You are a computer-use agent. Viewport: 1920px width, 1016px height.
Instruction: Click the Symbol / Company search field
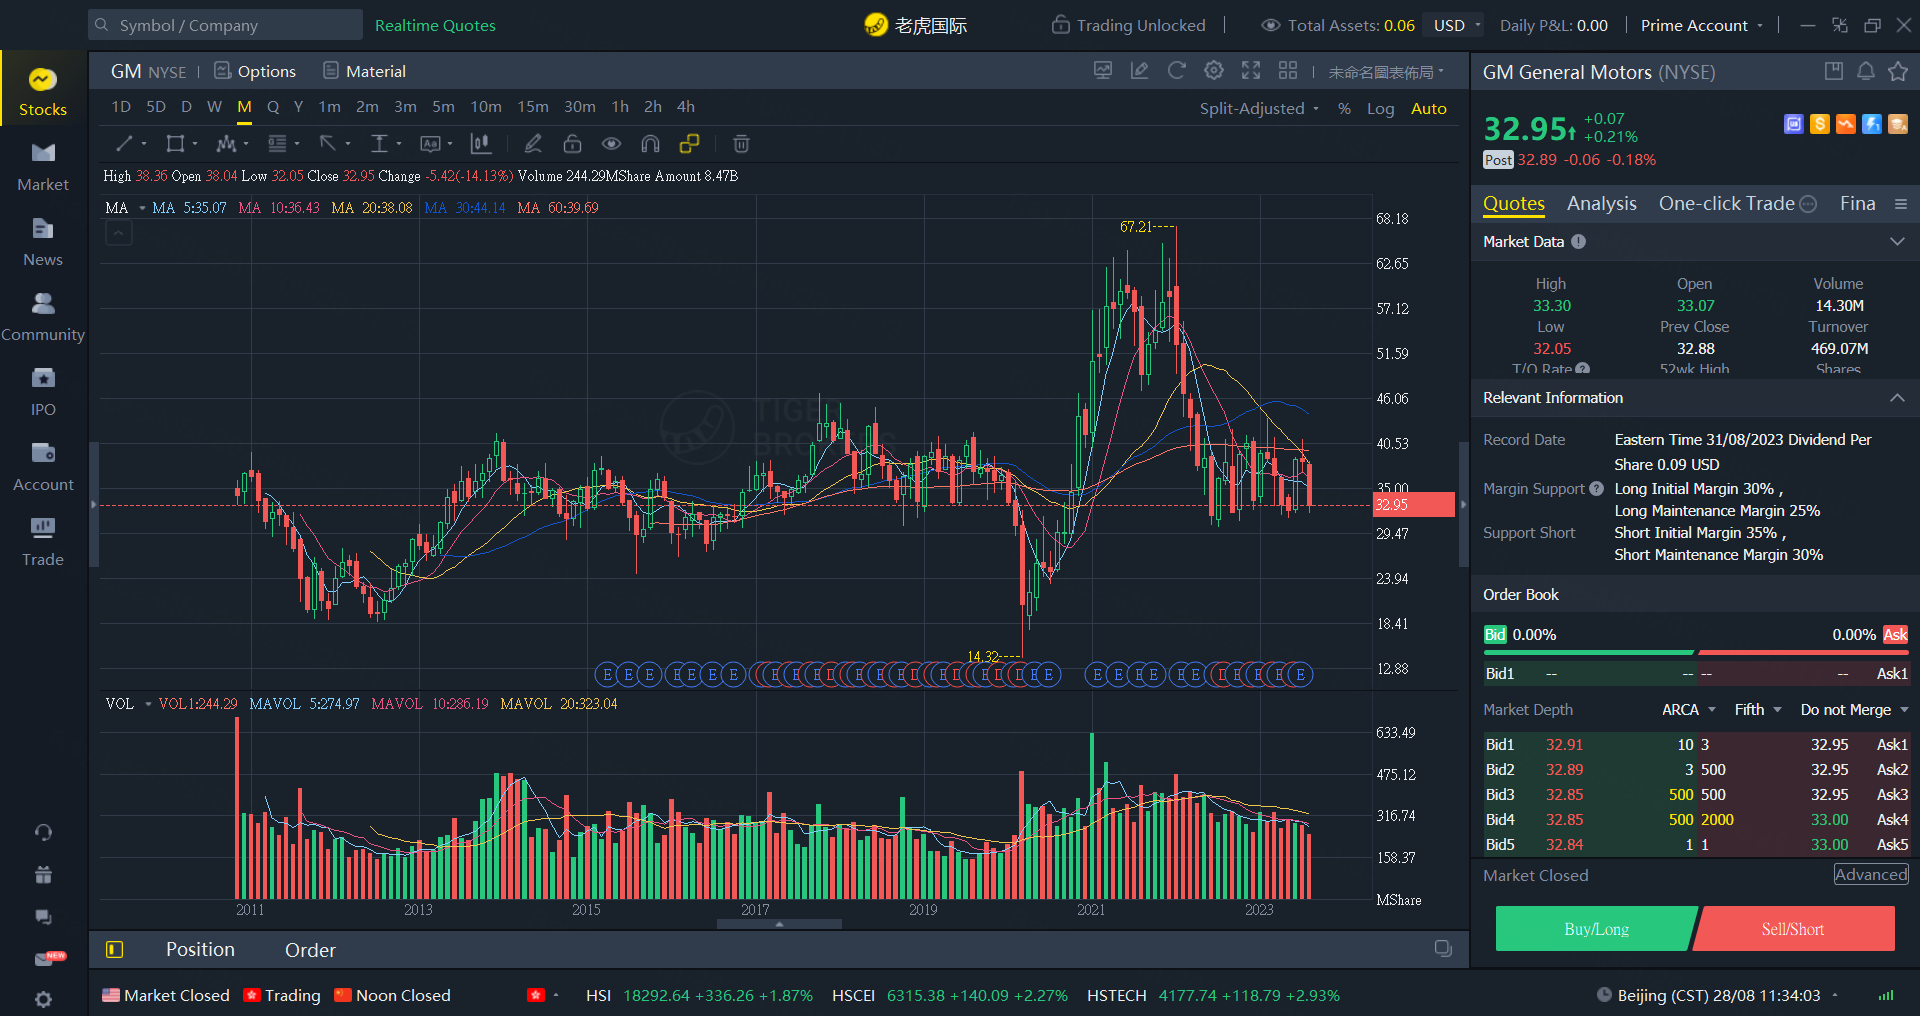(225, 25)
